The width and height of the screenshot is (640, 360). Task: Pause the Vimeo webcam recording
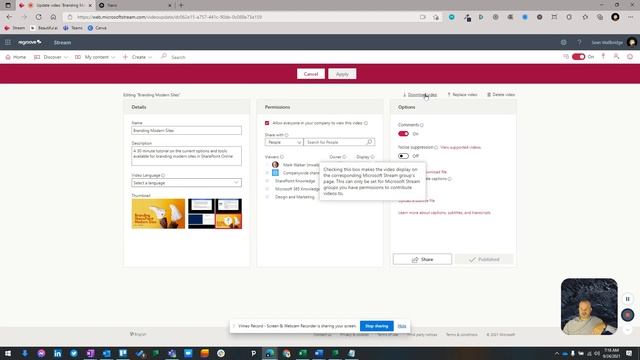tap(628, 299)
